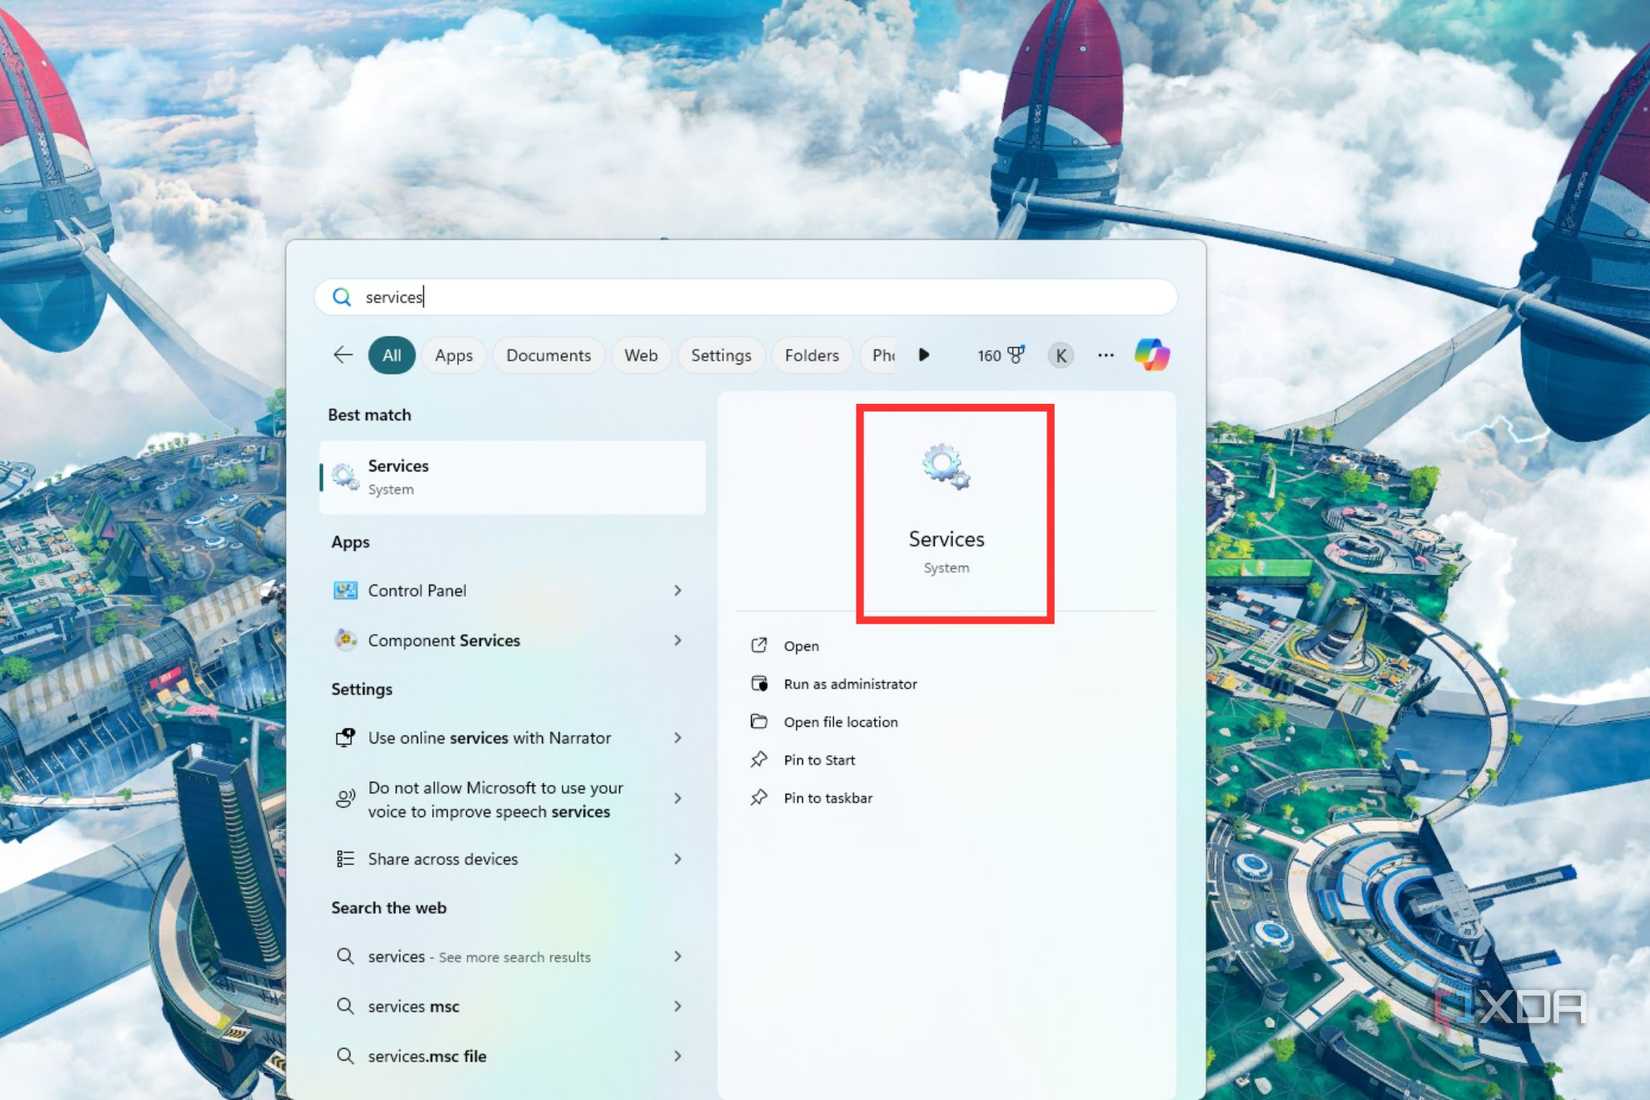The width and height of the screenshot is (1650, 1100).
Task: Expand the Control Panel result chevron
Action: pos(678,590)
